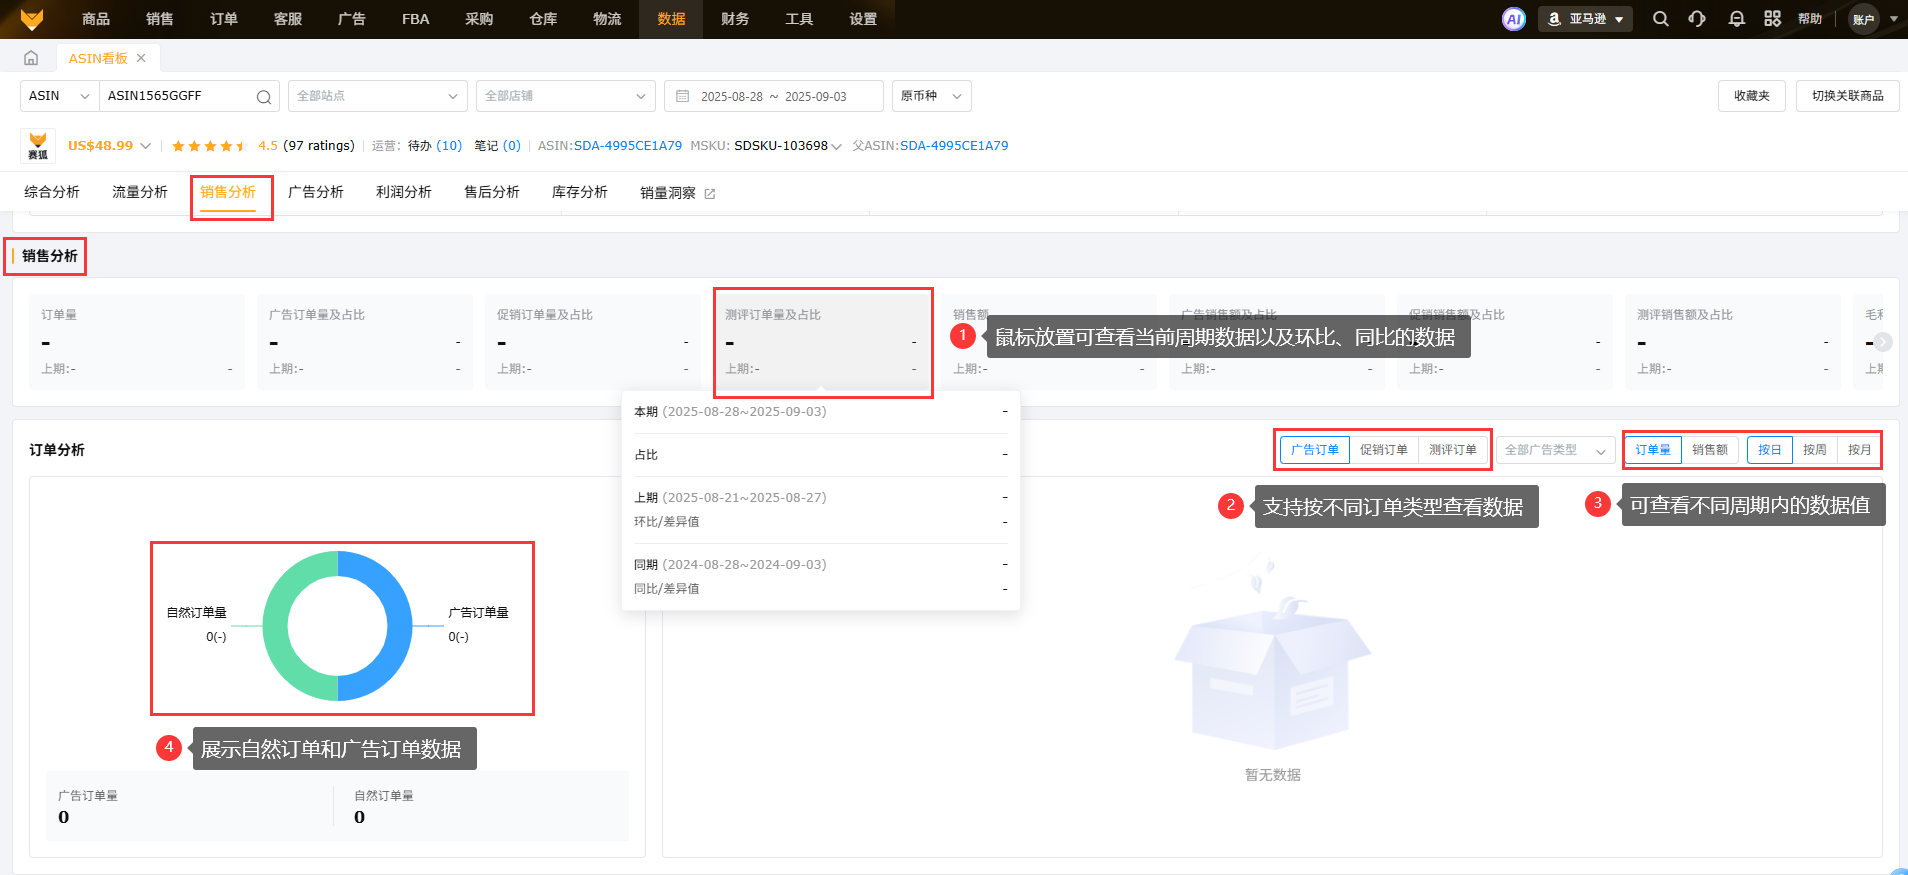Open the 广告 menu
The image size is (1908, 875).
[352, 19]
